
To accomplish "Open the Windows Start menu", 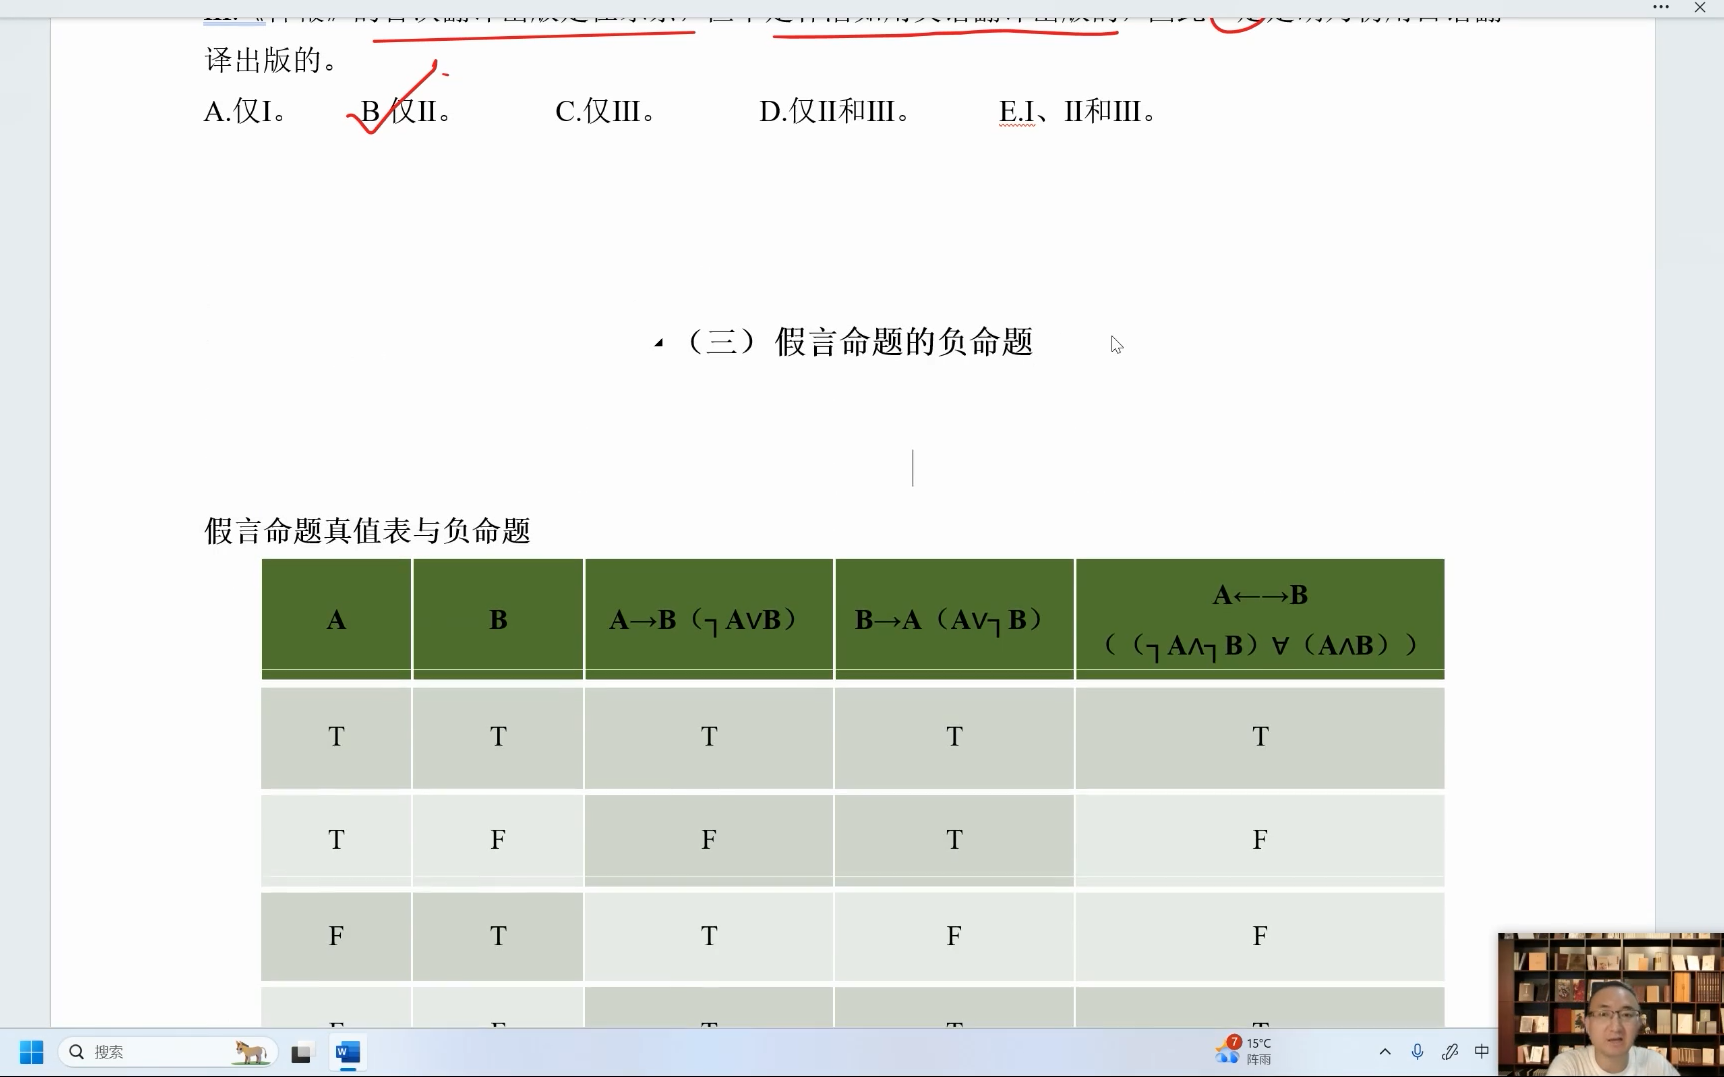I will tap(31, 1052).
